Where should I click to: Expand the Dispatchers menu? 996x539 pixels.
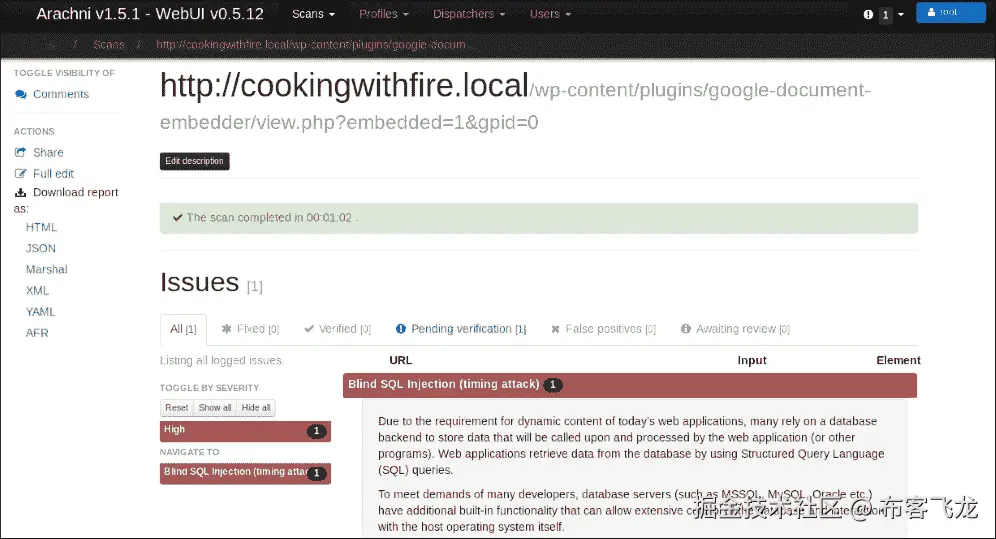pyautogui.click(x=469, y=14)
